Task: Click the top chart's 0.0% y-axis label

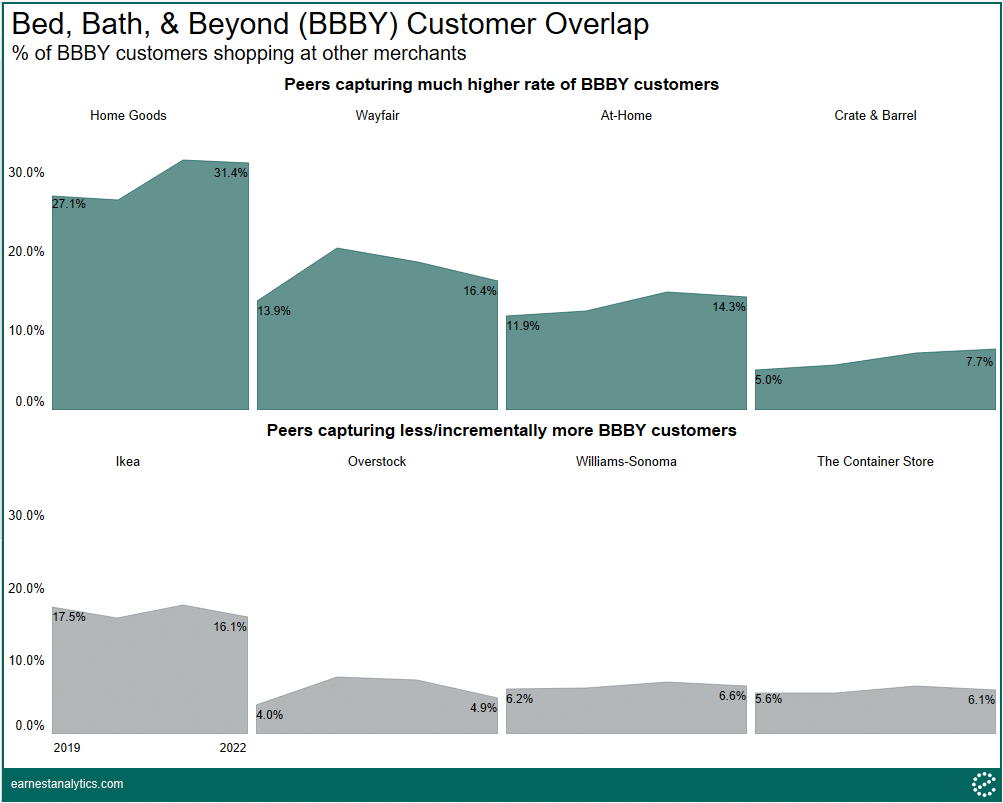Action: [x=30, y=402]
